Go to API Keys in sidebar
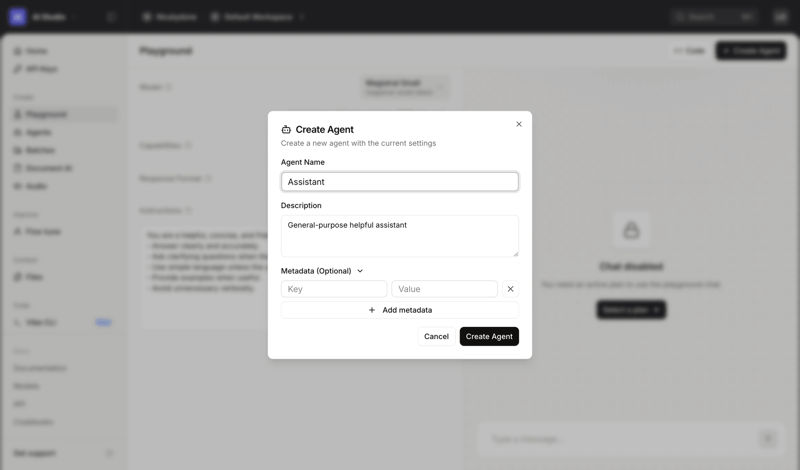 tap(42, 69)
